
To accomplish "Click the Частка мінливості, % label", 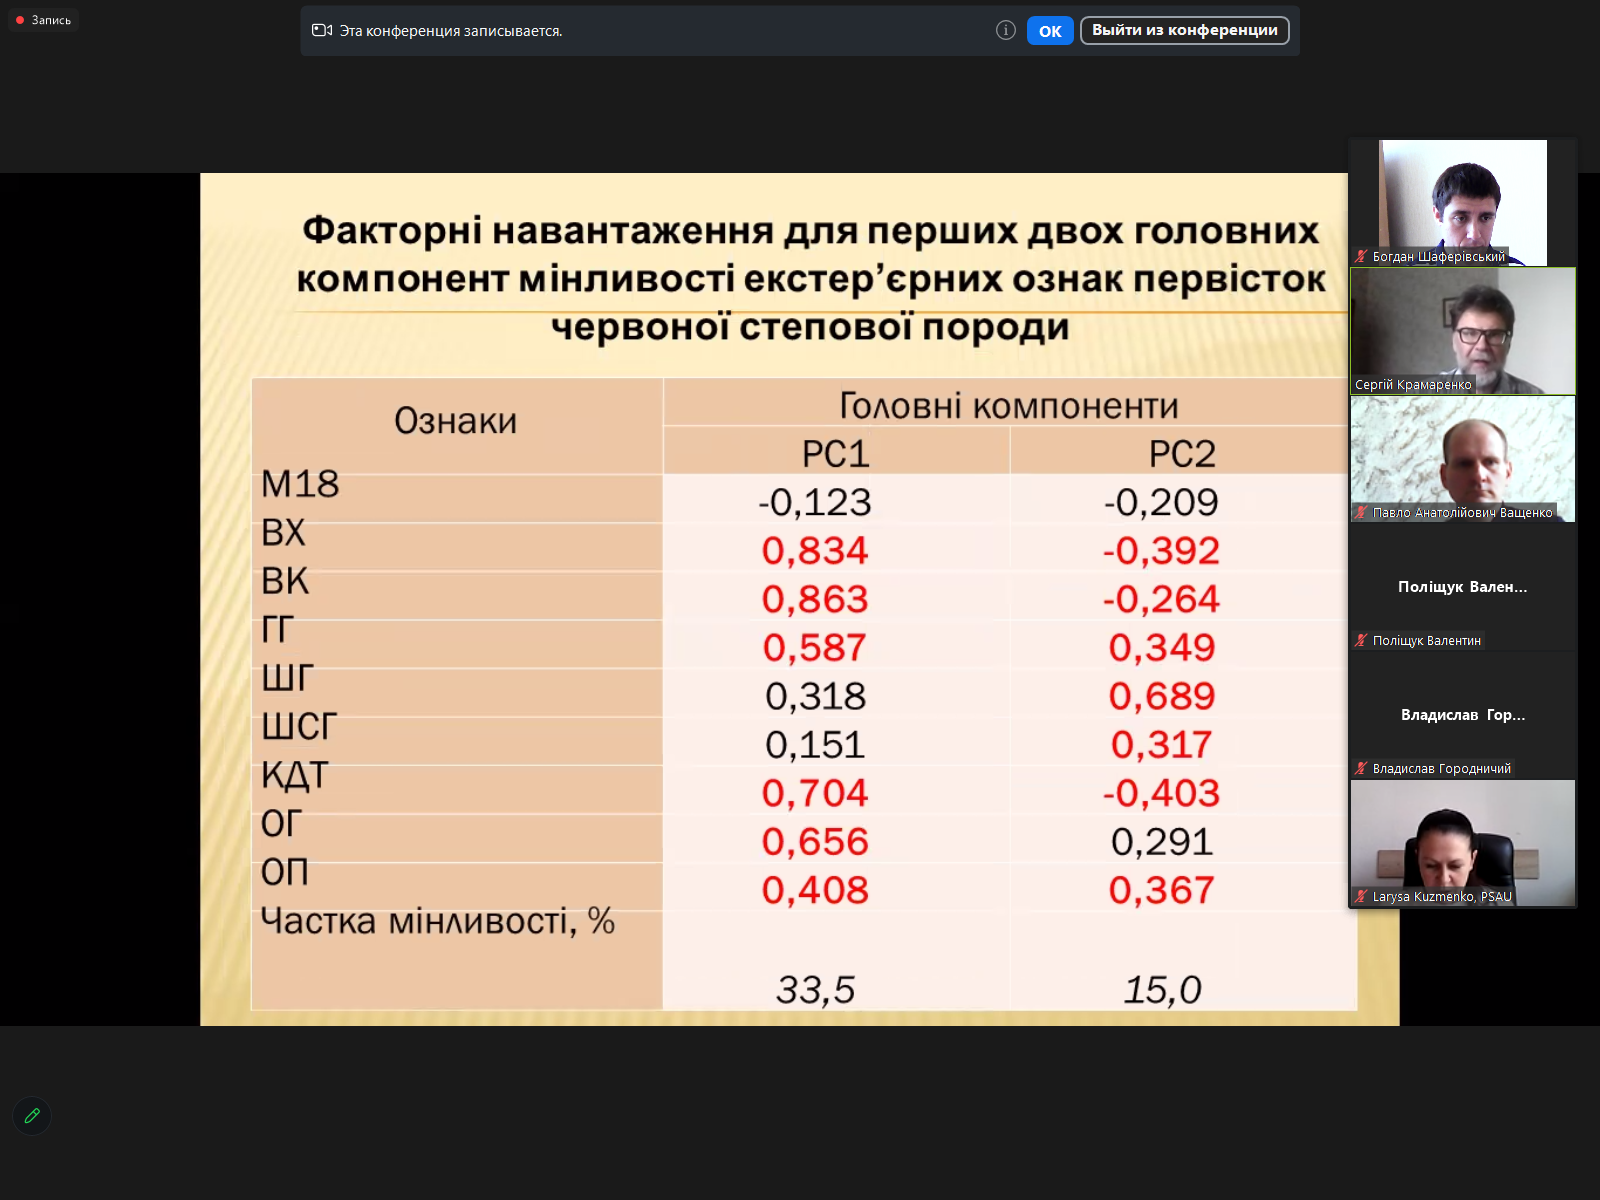I will 437,920.
